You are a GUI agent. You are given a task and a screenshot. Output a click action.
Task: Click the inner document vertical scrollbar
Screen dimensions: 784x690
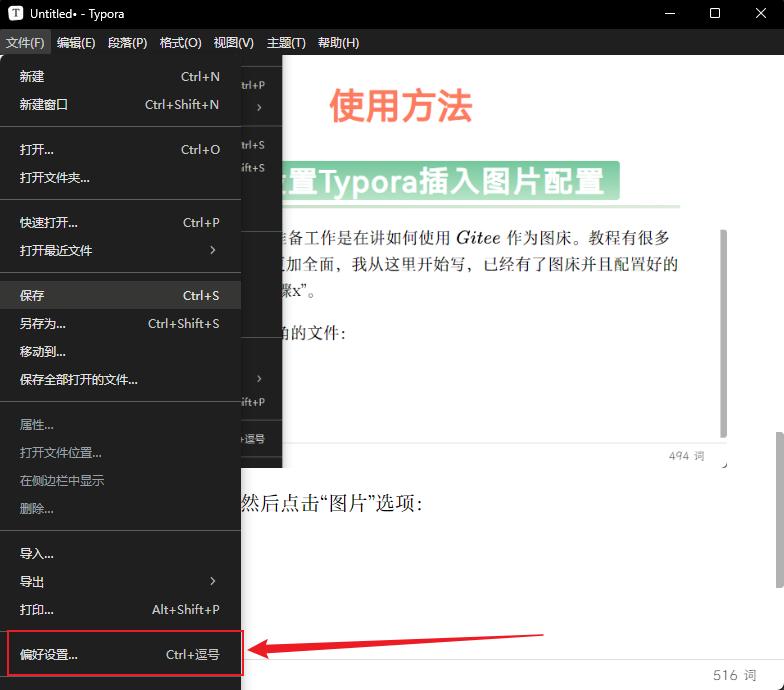click(x=724, y=334)
